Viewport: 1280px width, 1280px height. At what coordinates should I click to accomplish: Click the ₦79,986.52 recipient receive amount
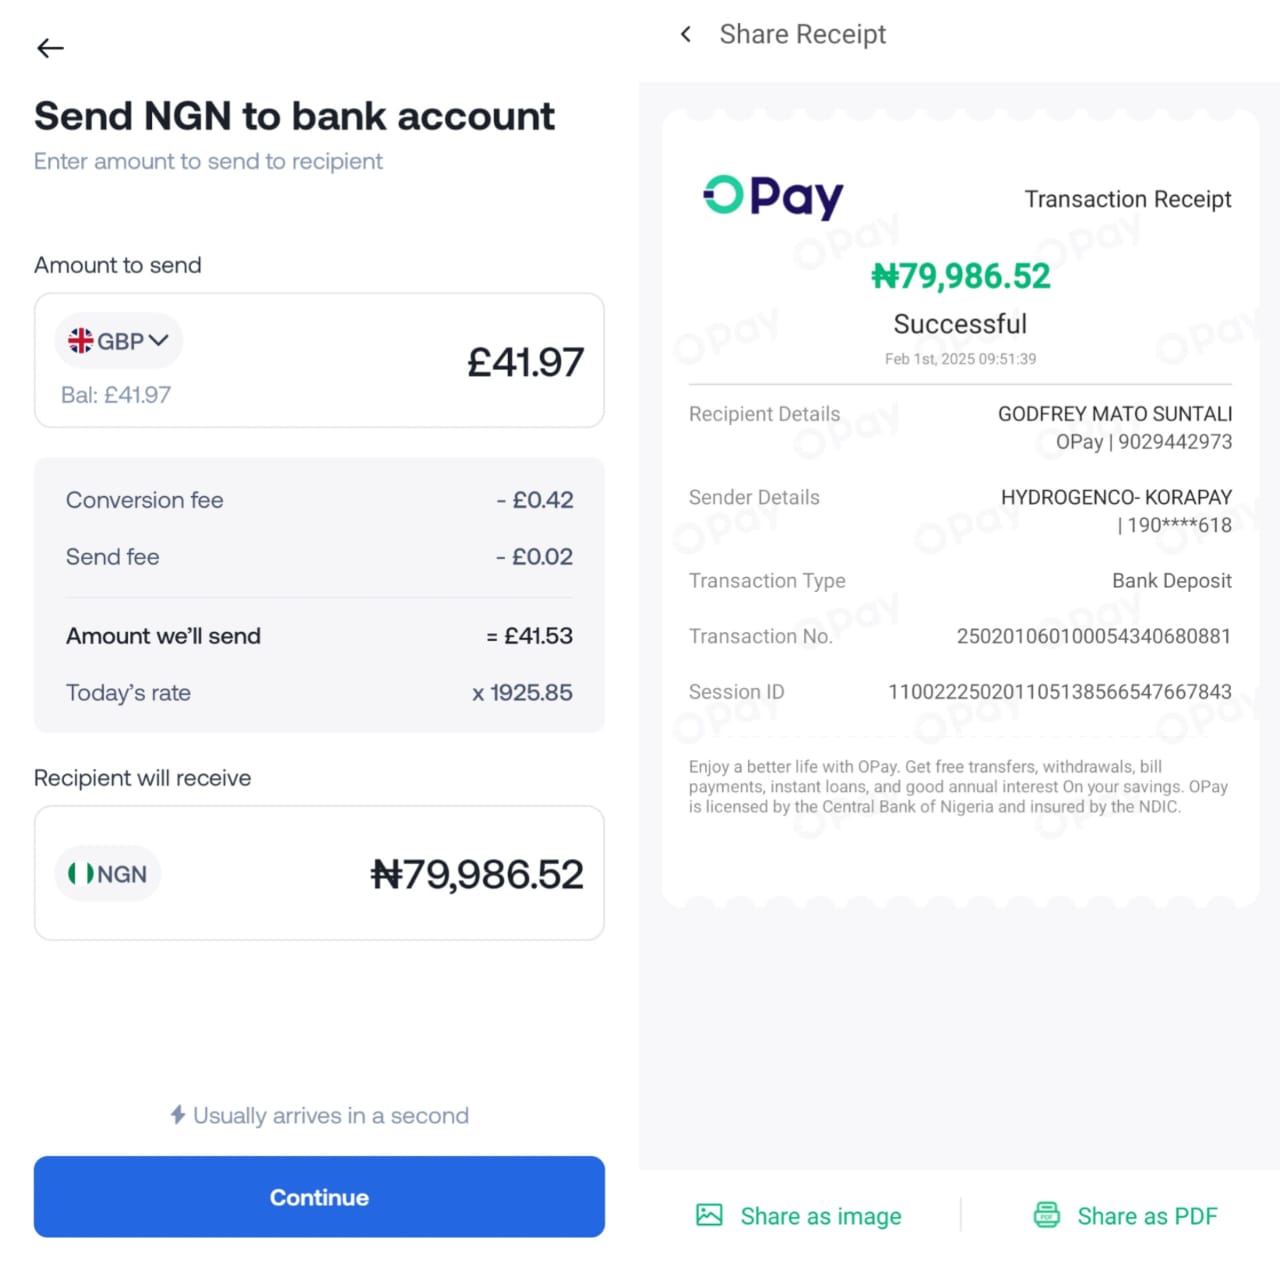pos(477,875)
